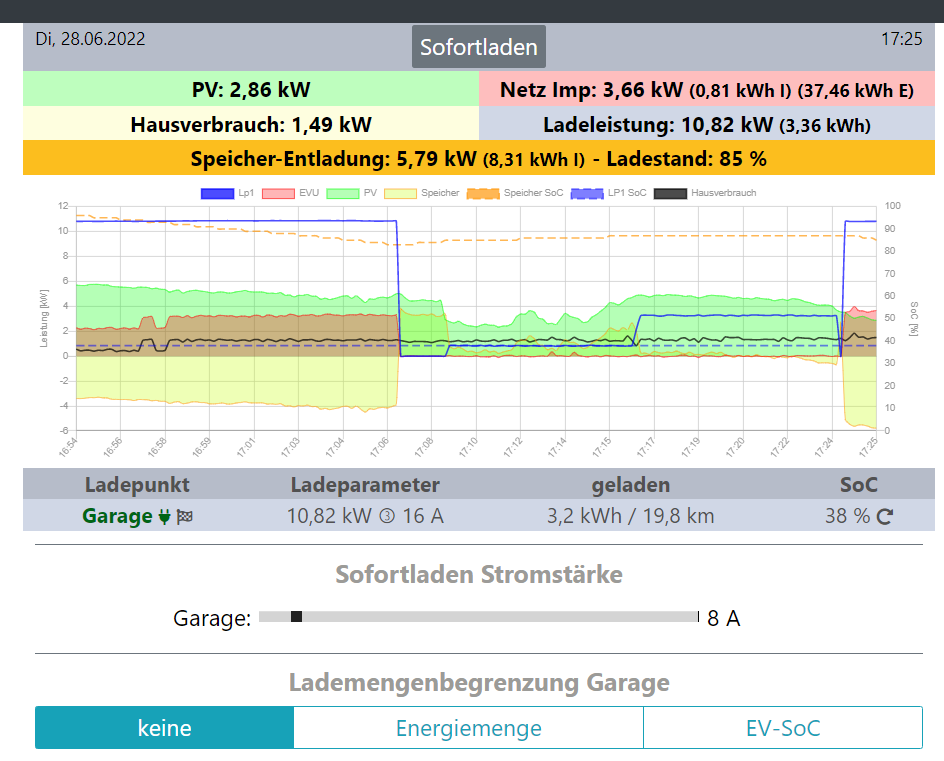Select the 'keine' limit option

164,728
